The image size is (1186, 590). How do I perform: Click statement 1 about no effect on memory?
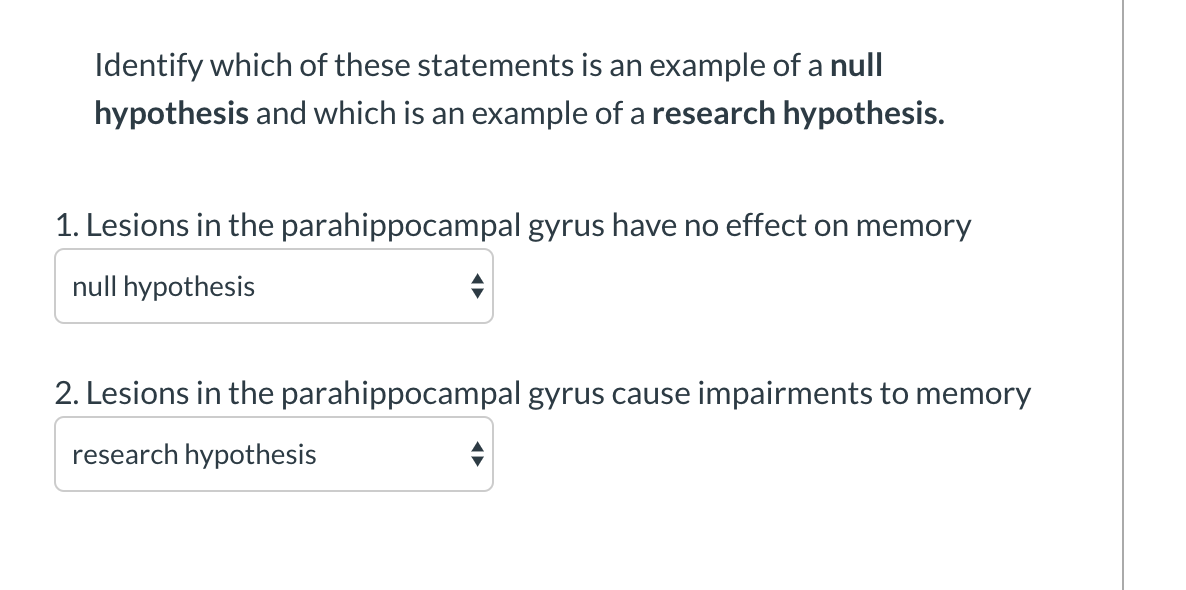pyautogui.click(x=513, y=225)
